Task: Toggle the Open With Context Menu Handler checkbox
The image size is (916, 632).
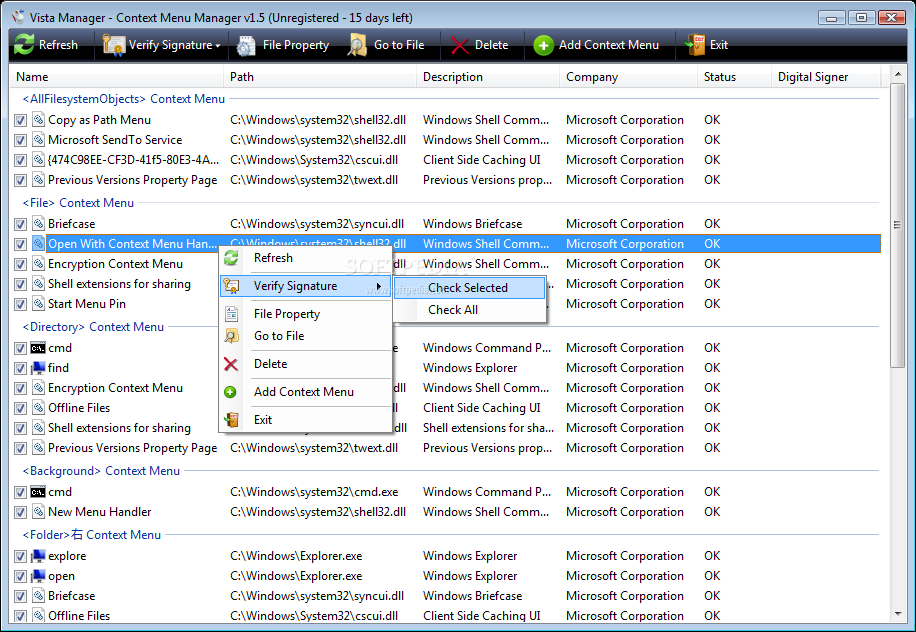Action: coord(20,244)
